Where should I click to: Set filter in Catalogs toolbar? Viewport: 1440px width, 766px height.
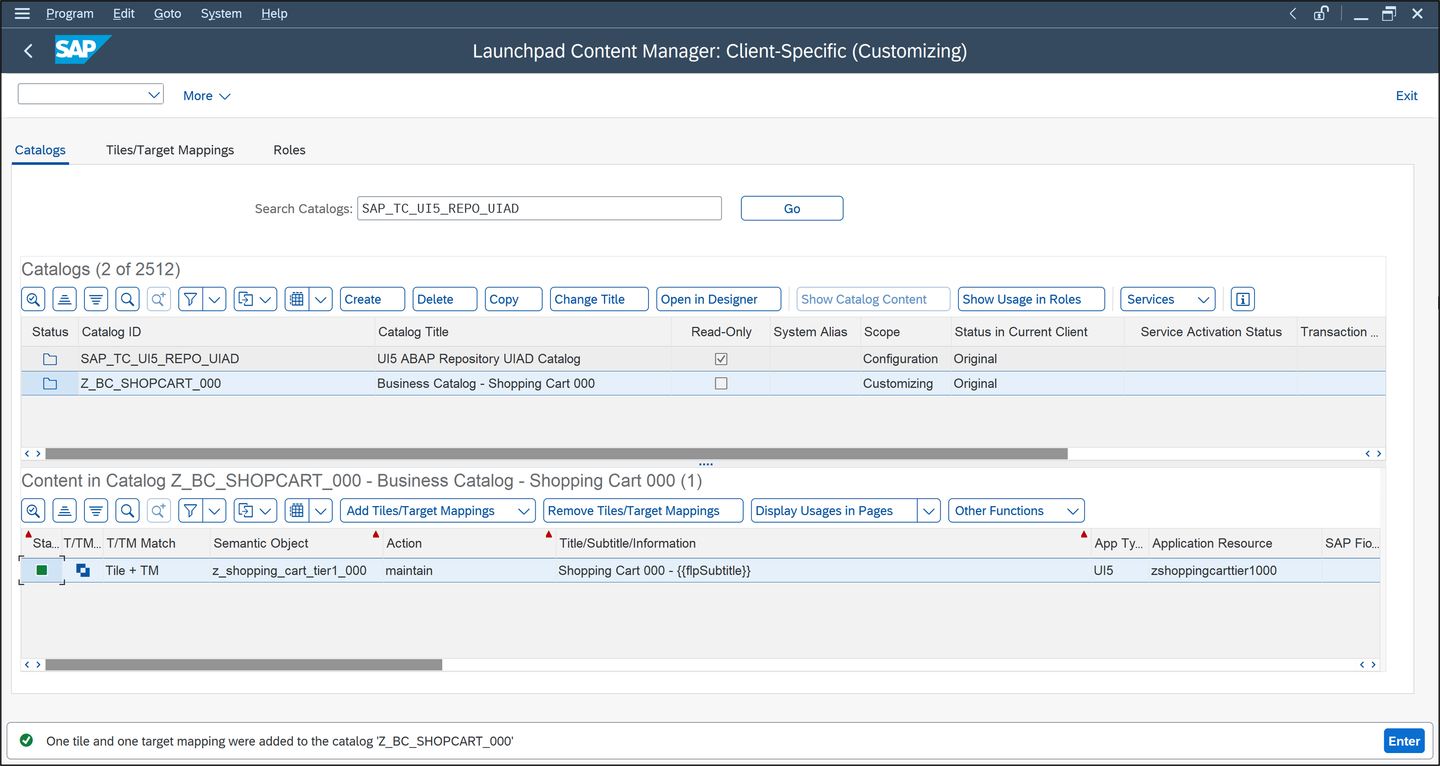[x=190, y=299]
